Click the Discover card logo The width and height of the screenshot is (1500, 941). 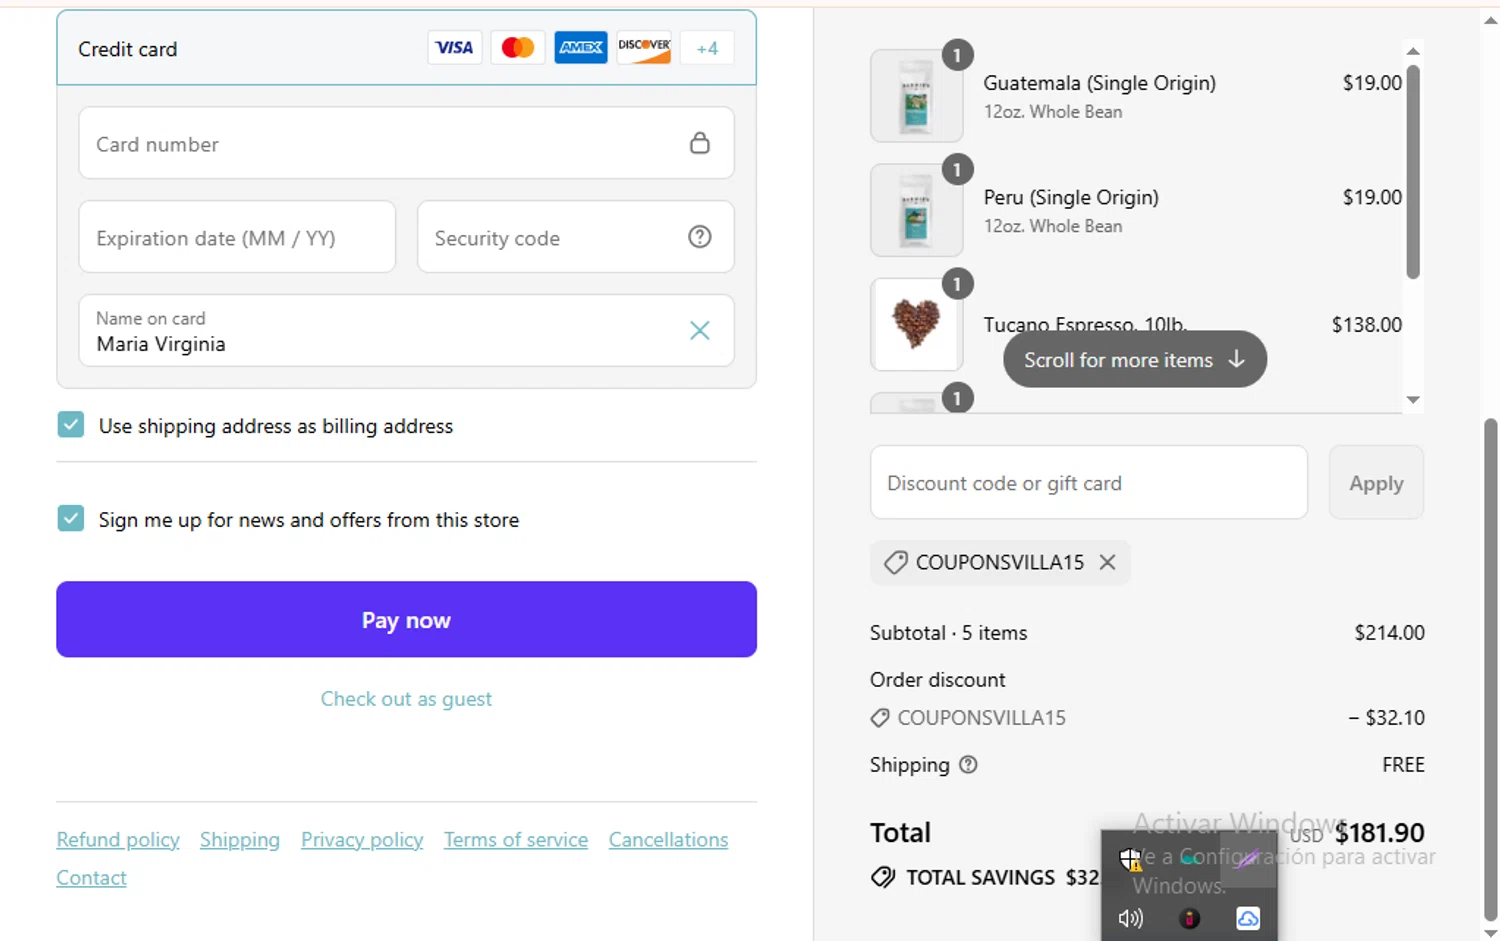tap(644, 47)
